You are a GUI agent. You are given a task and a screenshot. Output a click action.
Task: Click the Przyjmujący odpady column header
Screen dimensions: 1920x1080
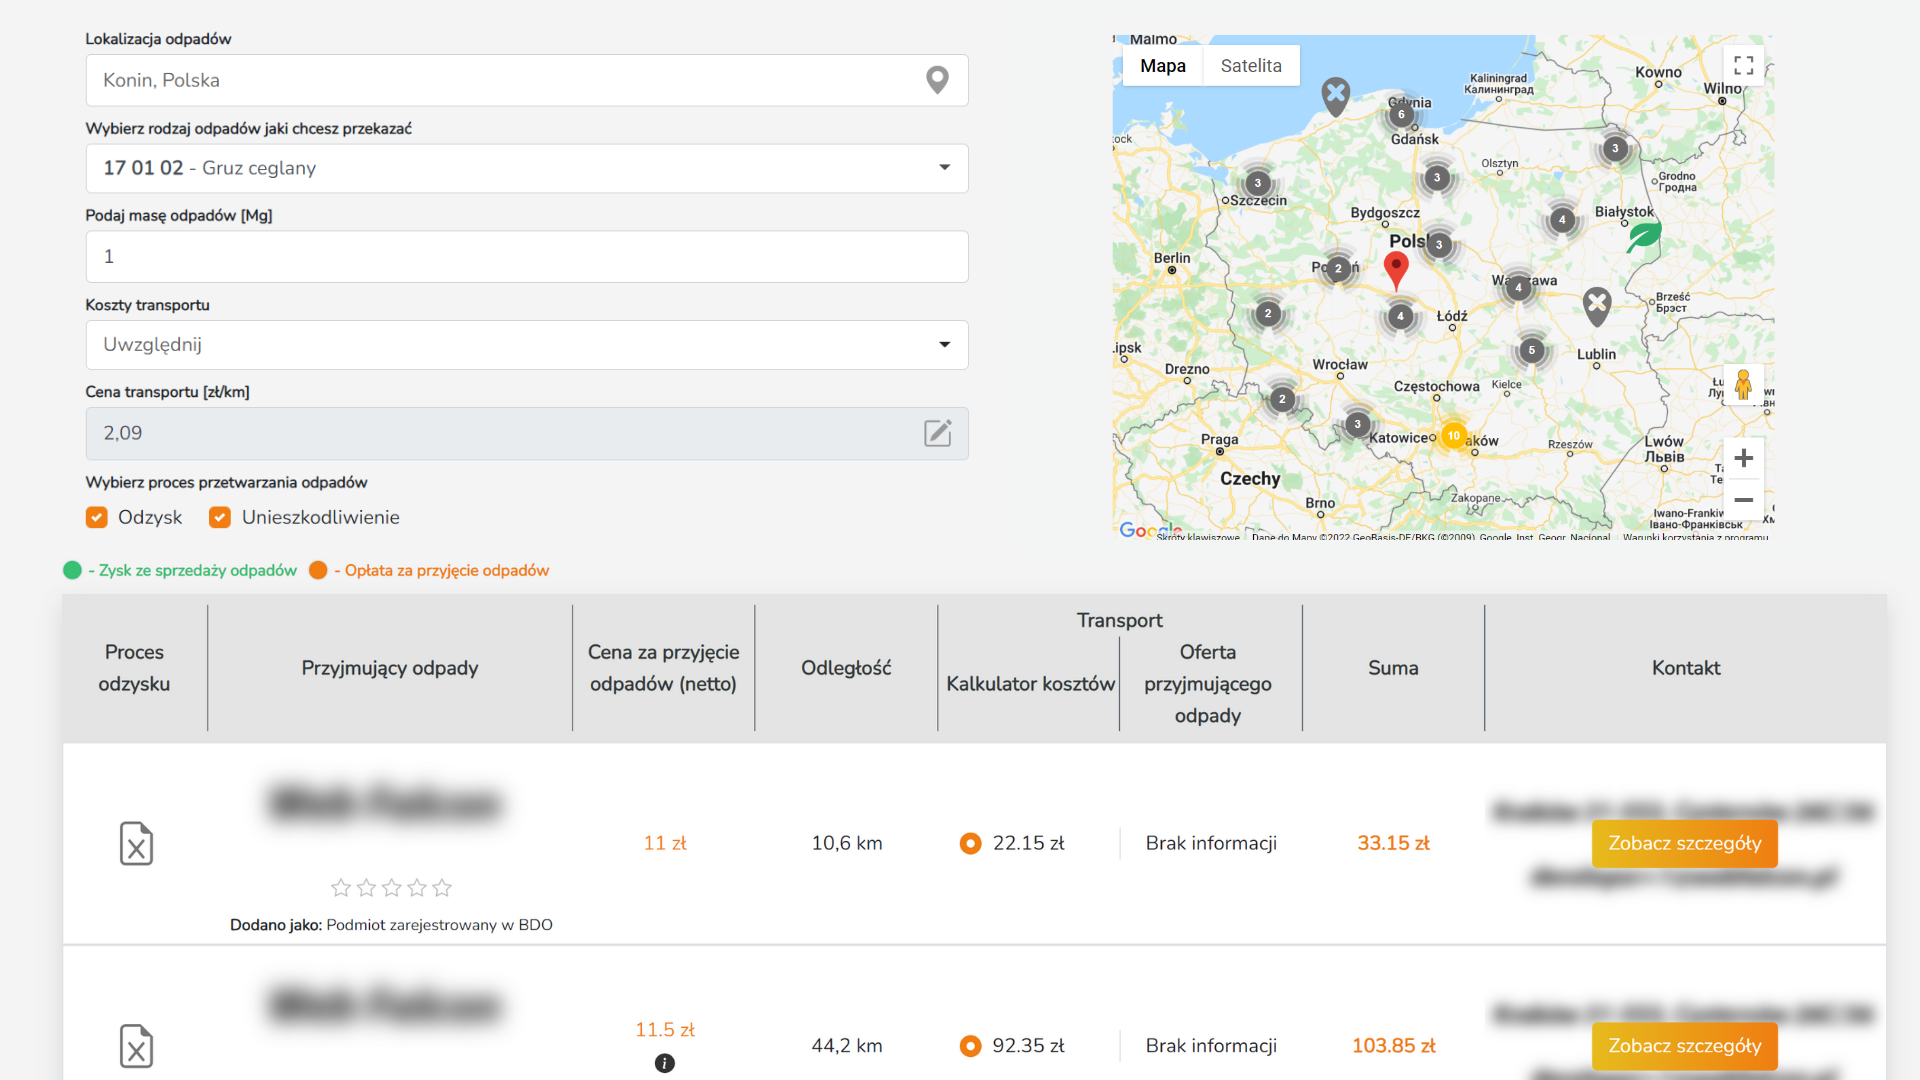[x=390, y=668]
